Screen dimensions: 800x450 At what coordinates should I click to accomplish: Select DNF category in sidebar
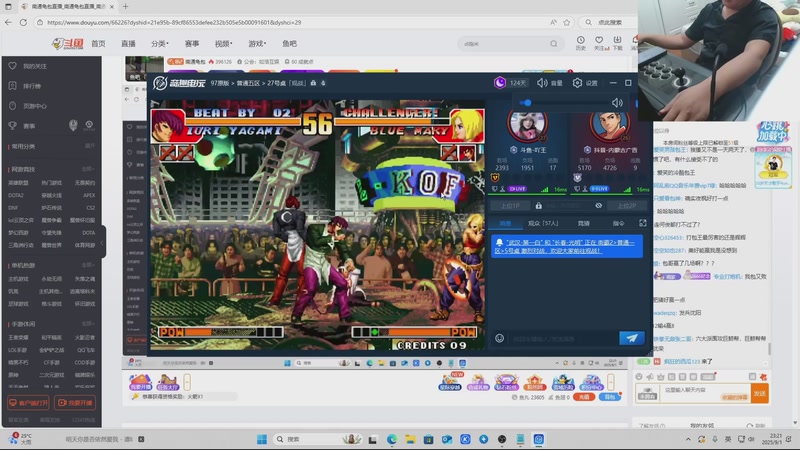tap(13, 208)
